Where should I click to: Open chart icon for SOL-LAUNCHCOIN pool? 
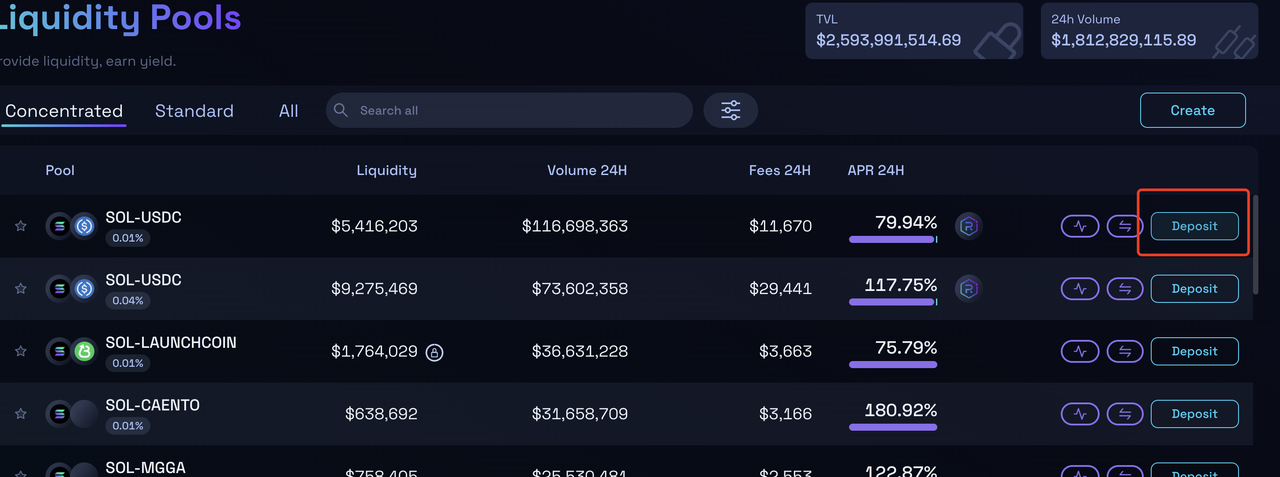(1079, 351)
